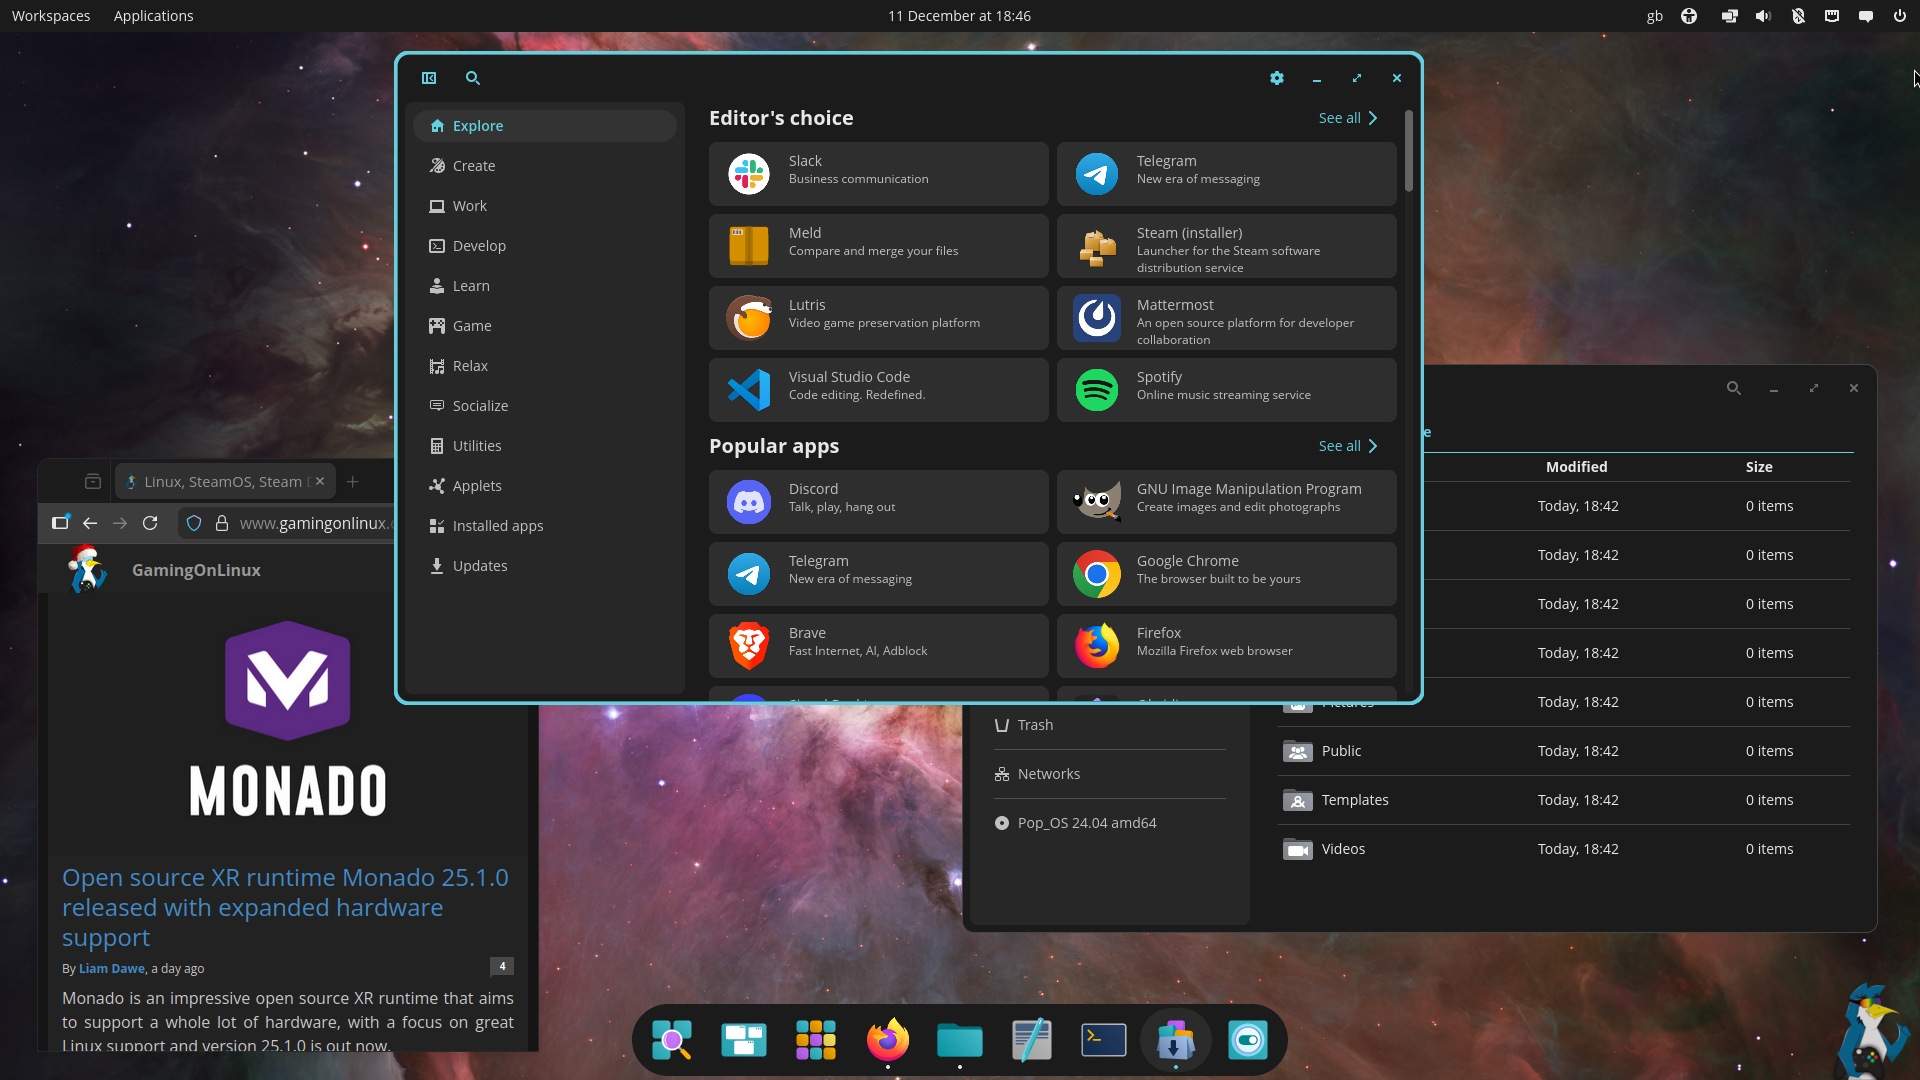The height and width of the screenshot is (1080, 1920).
Task: Switch to the Installed apps page
Action: pos(497,526)
